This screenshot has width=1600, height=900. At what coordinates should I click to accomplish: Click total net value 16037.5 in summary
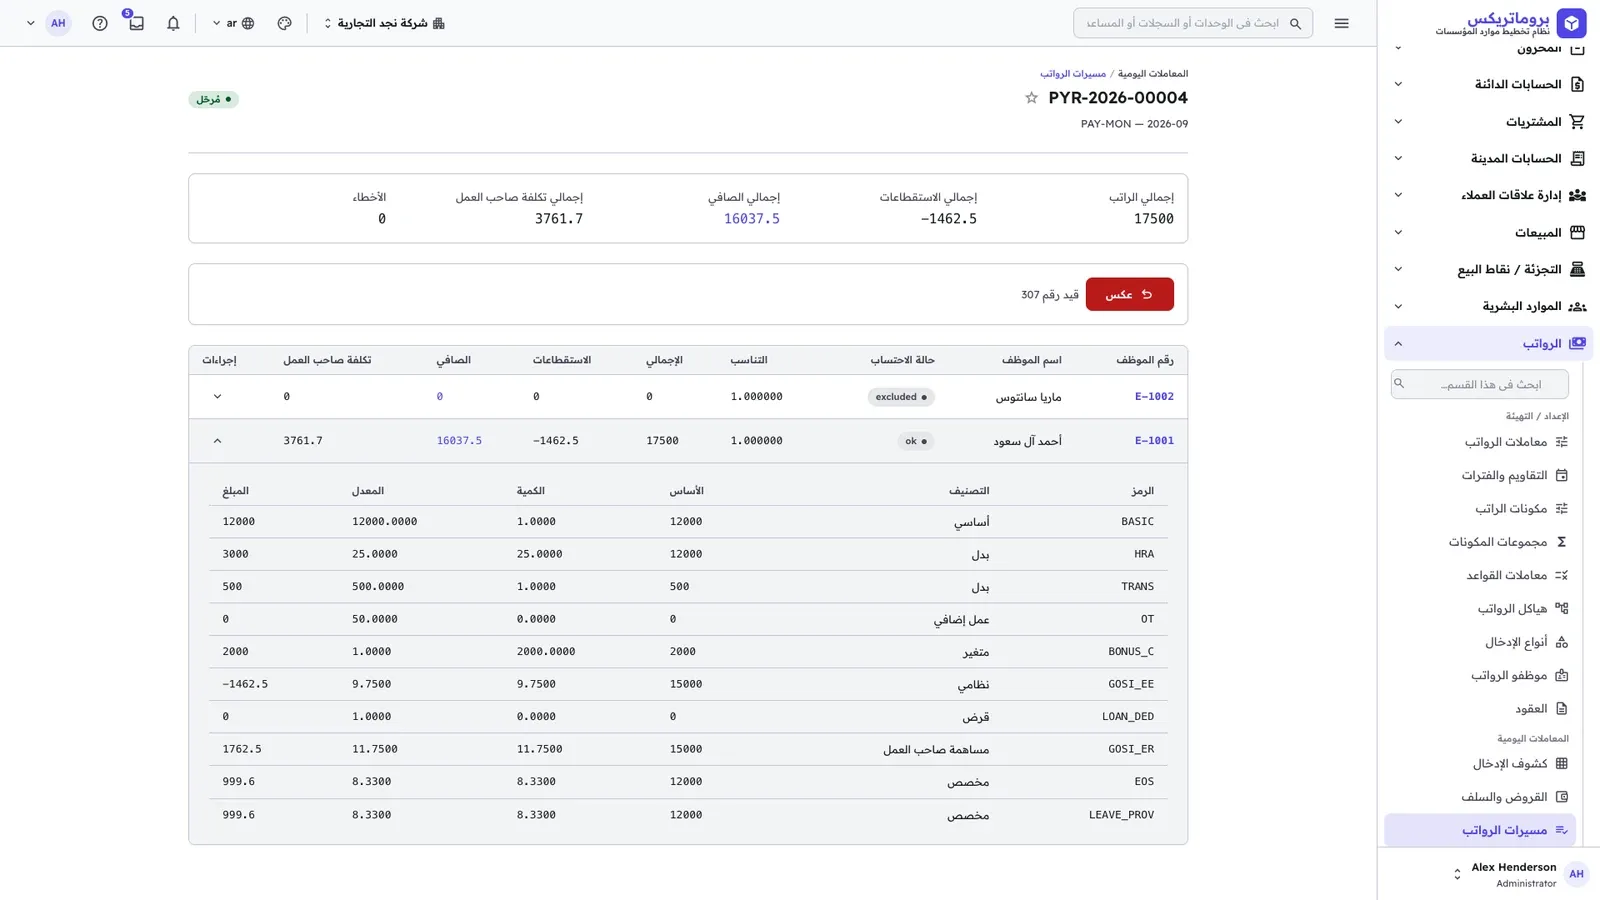point(752,219)
